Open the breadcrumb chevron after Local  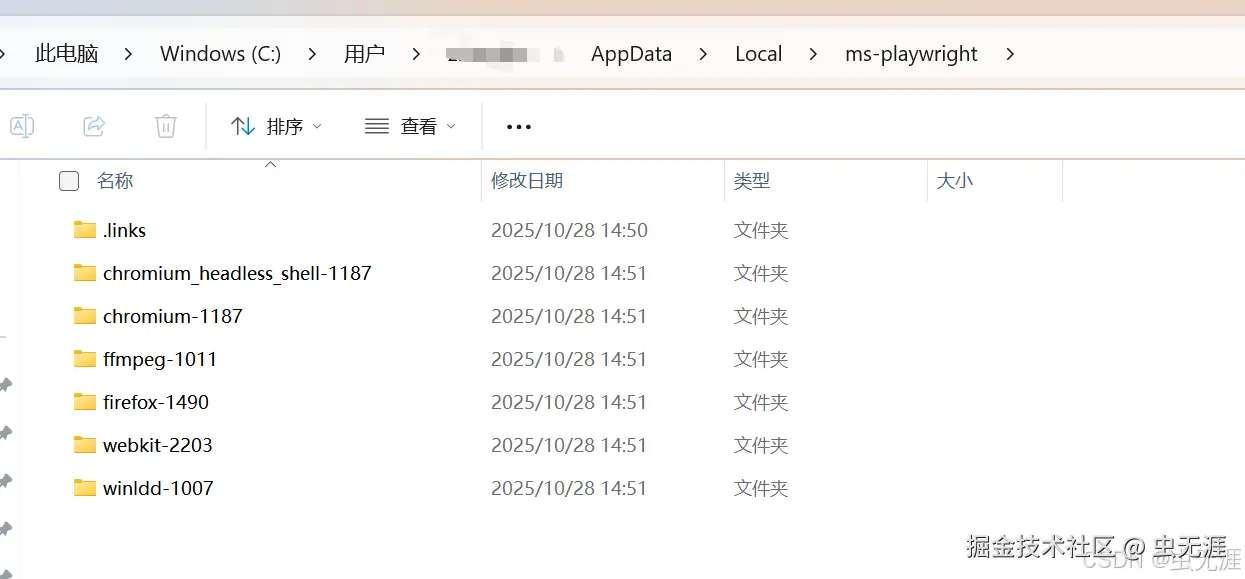[x=812, y=54]
